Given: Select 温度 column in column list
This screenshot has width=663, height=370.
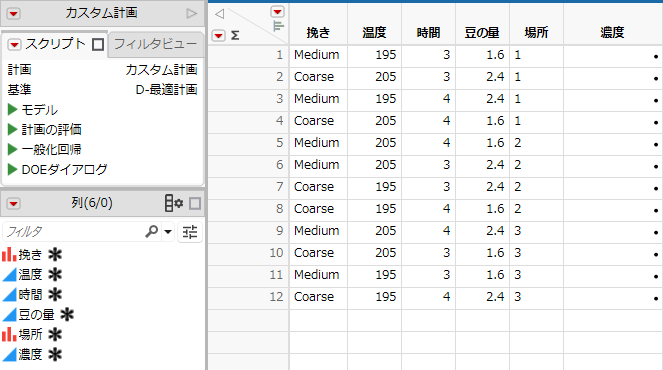Looking at the screenshot, I should point(30,274).
